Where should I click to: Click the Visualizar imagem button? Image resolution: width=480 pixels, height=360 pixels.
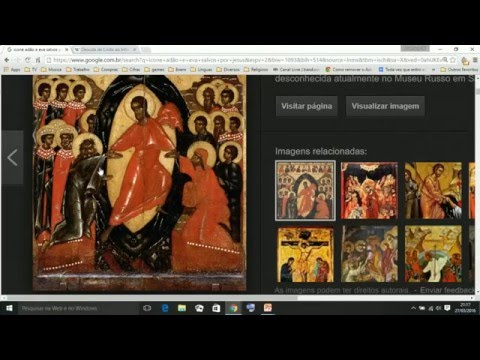pyautogui.click(x=385, y=106)
